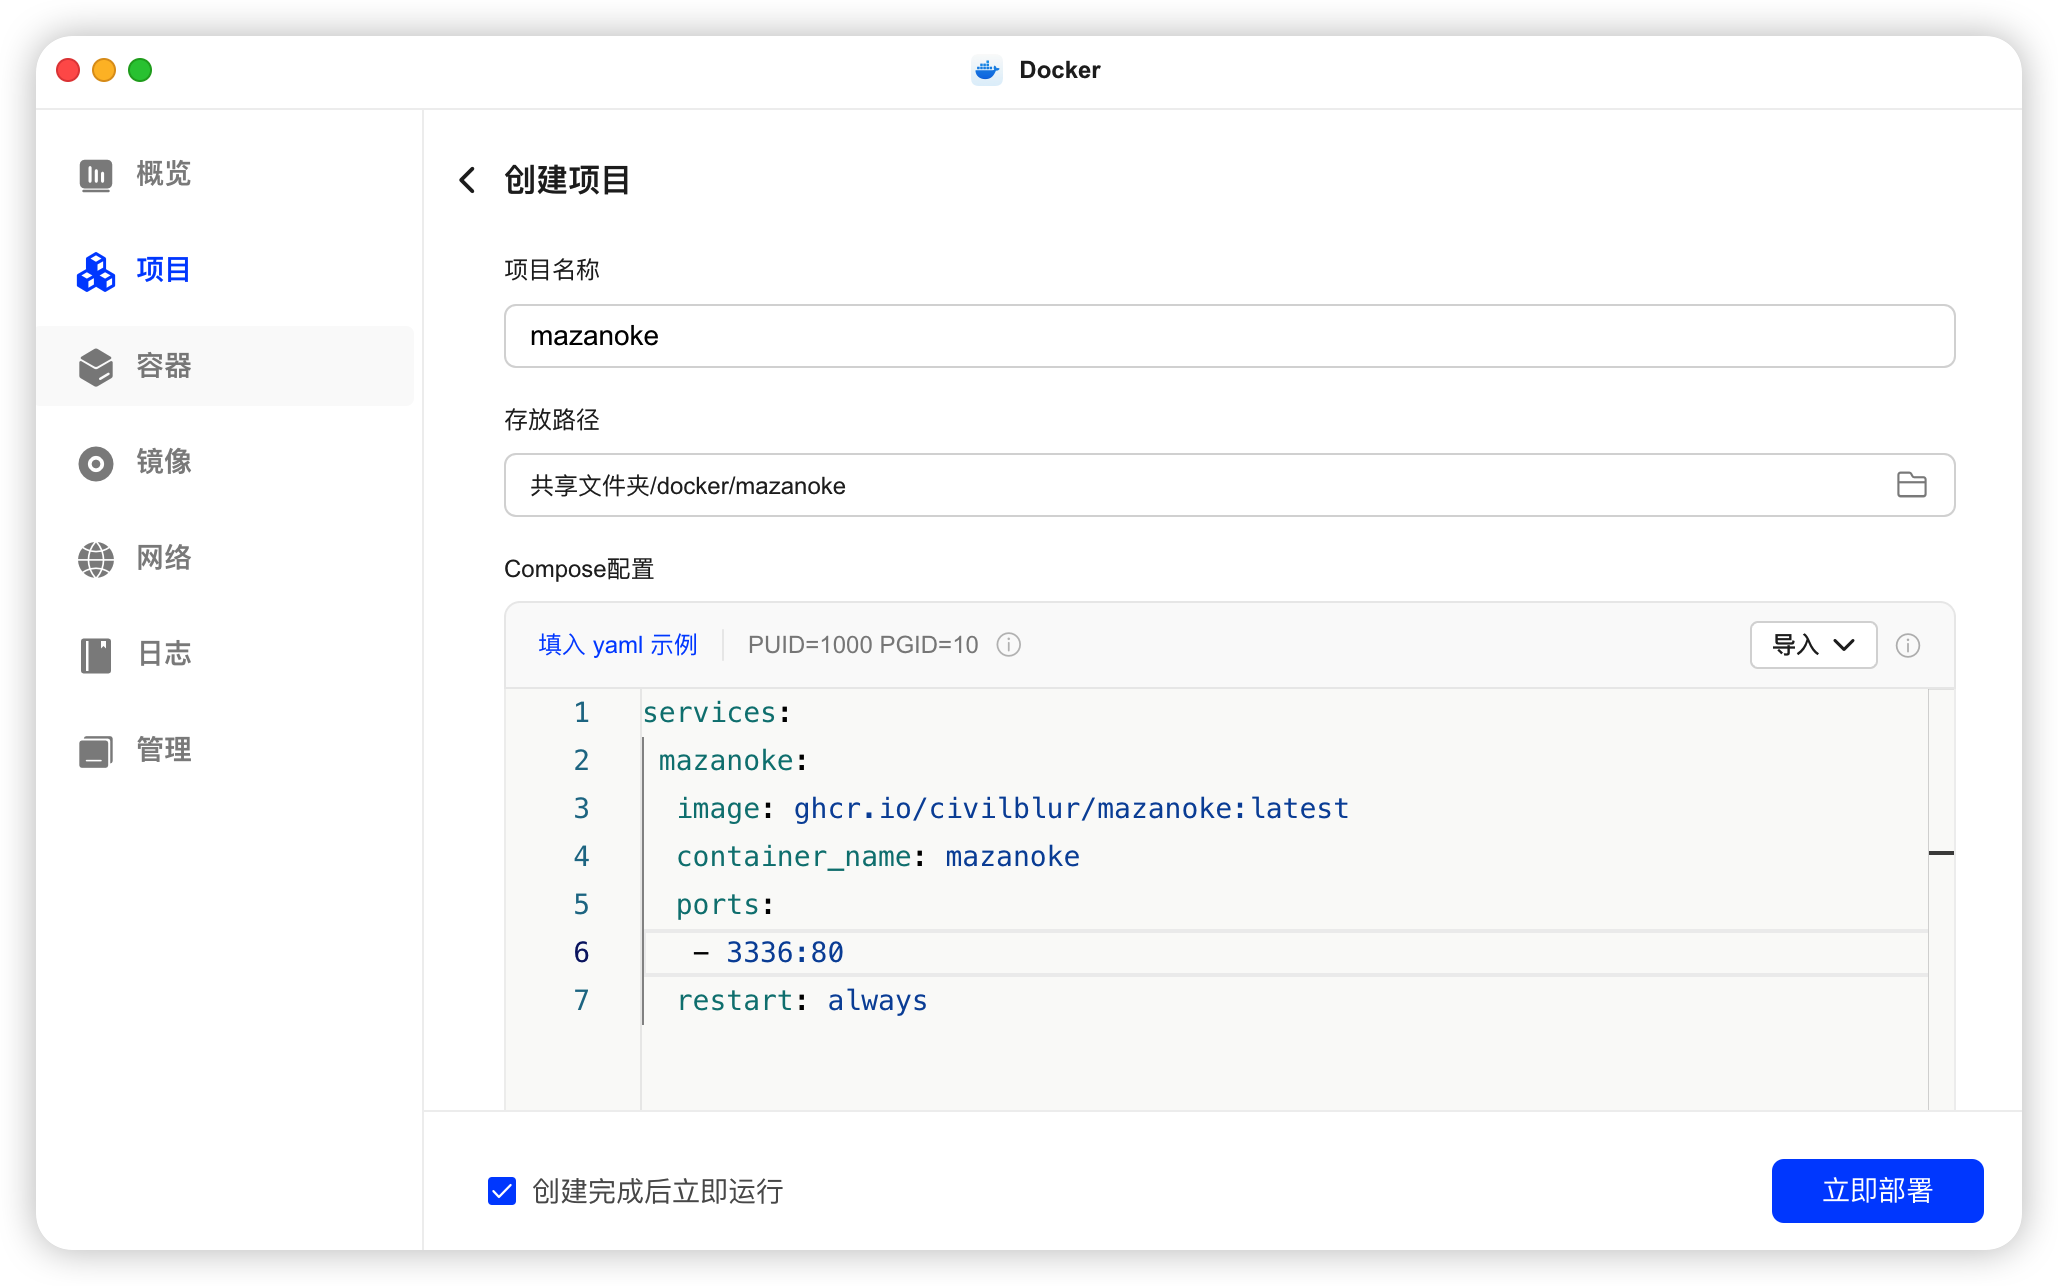
Task: Open Containers (容器) sidebar icon
Action: point(96,367)
